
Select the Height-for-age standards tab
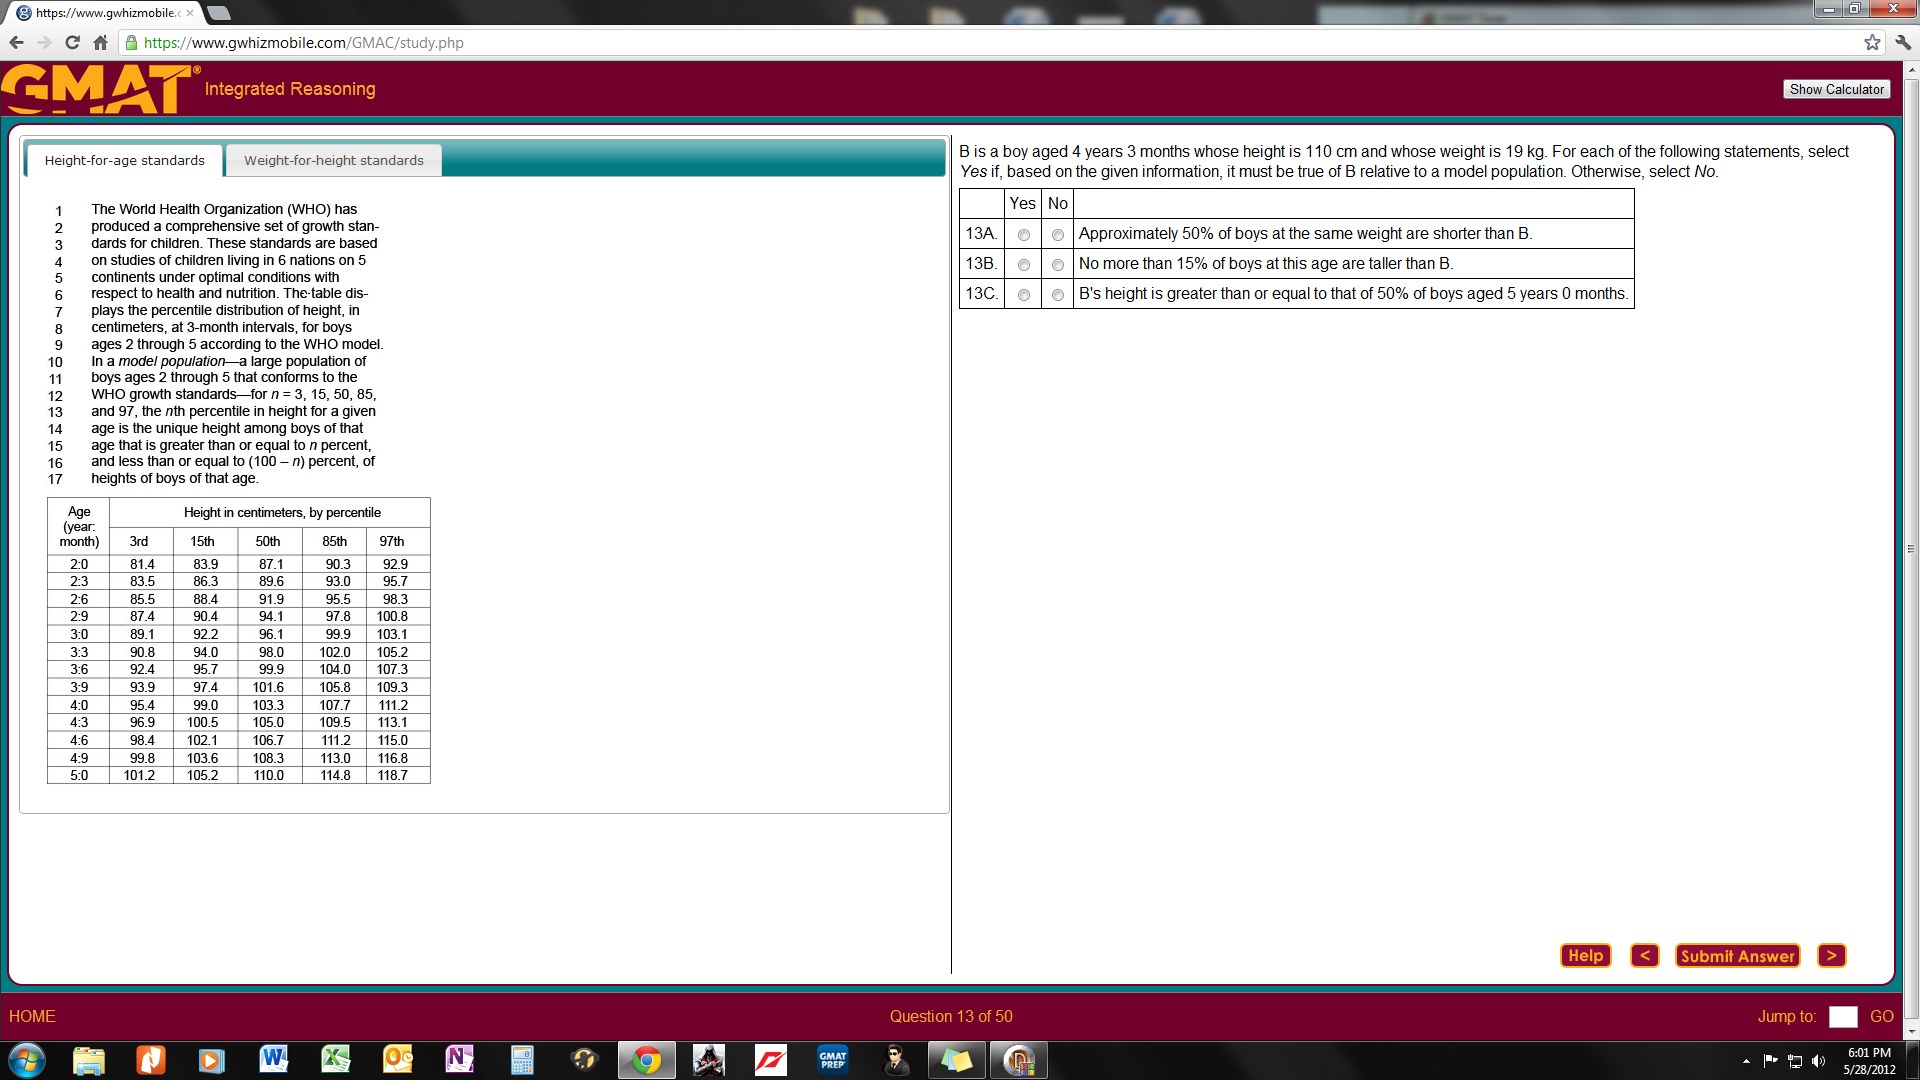click(124, 160)
